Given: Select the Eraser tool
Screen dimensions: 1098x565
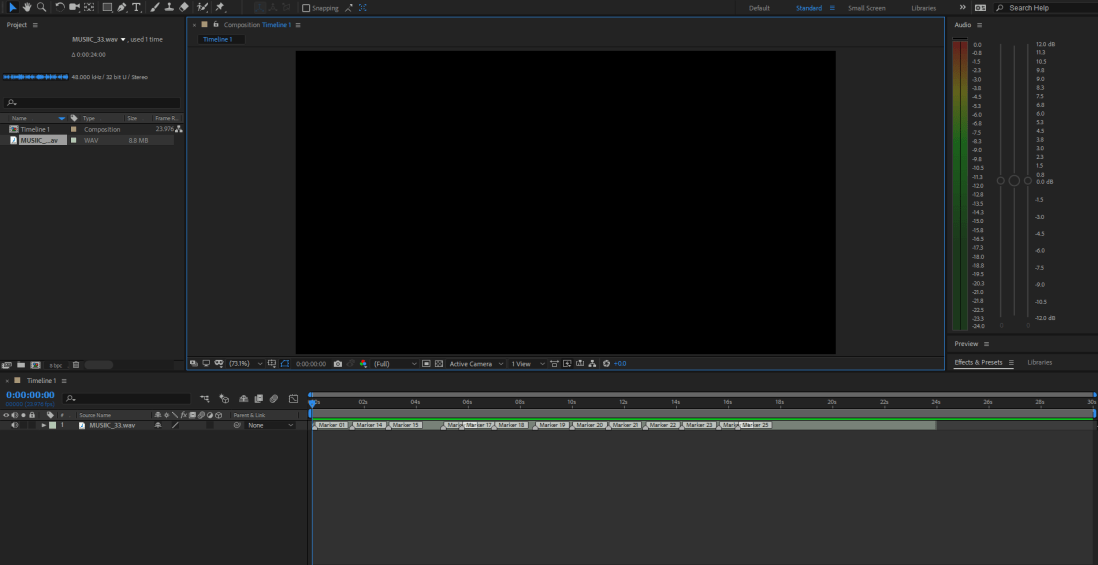Looking at the screenshot, I should [183, 7].
